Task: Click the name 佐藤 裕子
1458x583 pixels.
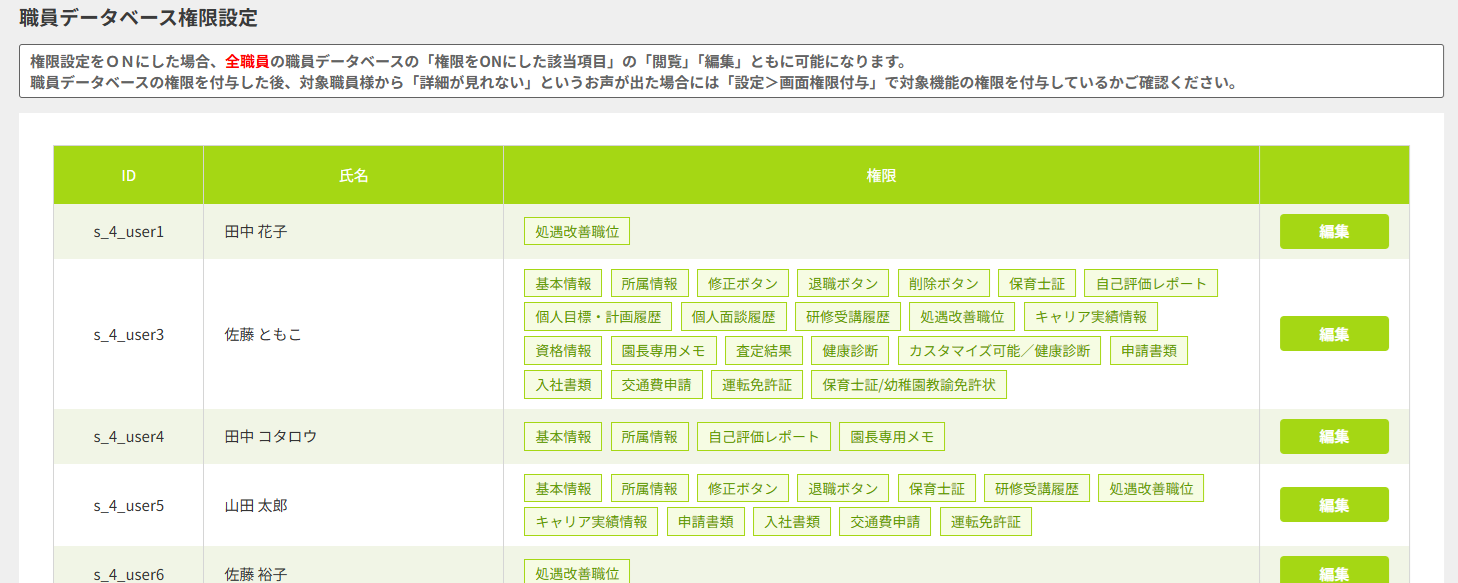Action: click(256, 574)
